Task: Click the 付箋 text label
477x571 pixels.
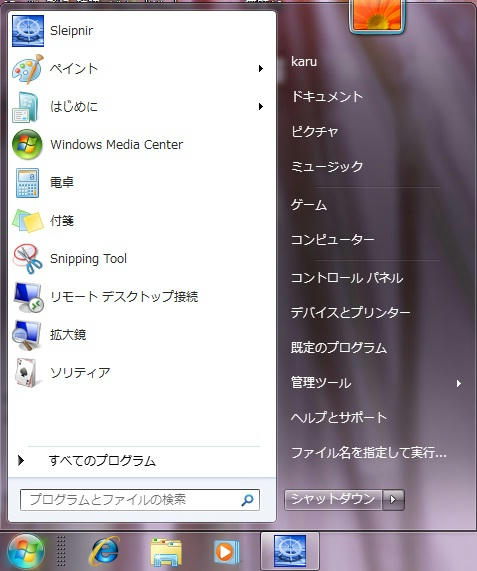Action: 62,221
